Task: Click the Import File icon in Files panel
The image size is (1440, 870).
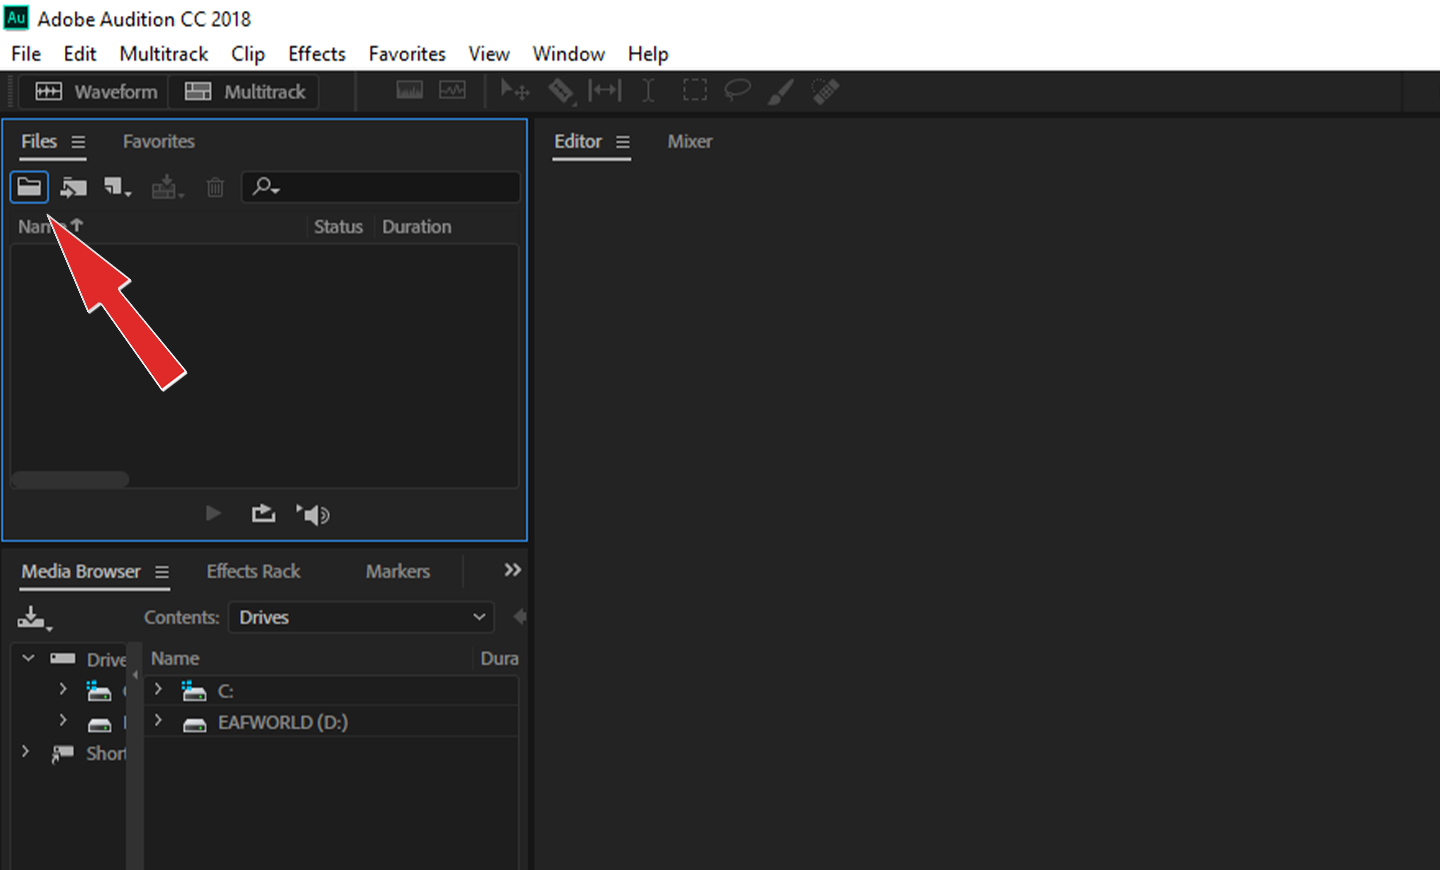Action: coord(73,187)
